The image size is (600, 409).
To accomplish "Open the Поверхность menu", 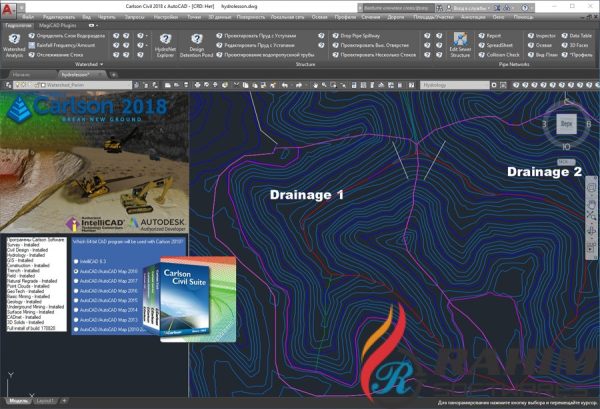I will click(251, 17).
